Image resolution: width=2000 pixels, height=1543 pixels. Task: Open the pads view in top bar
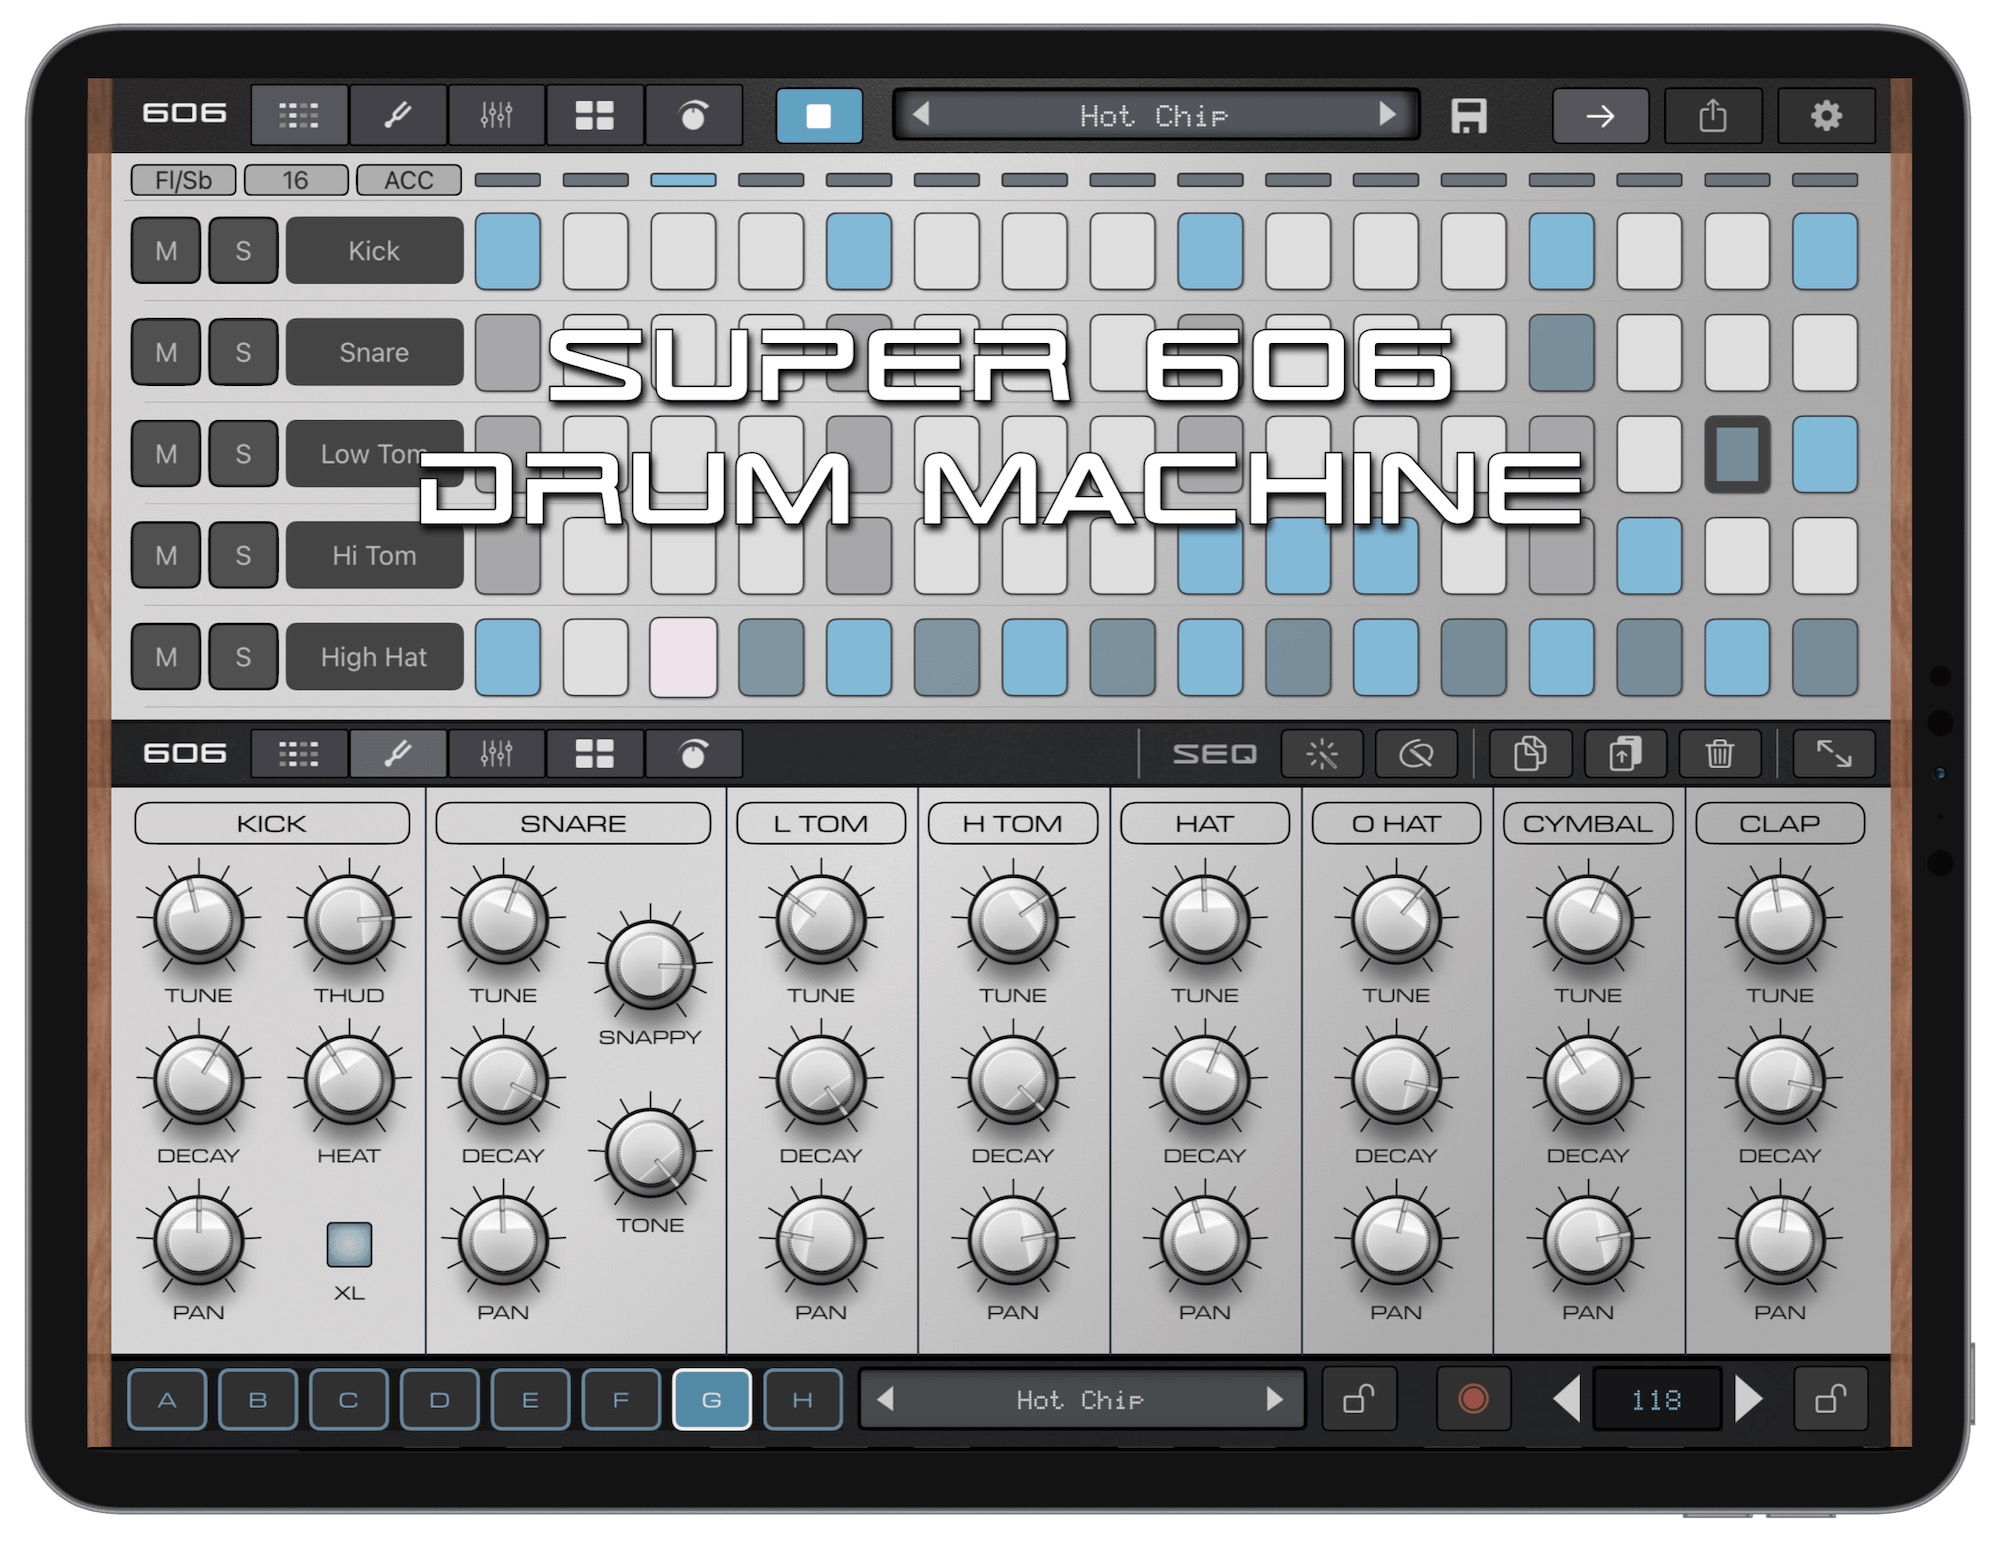594,115
